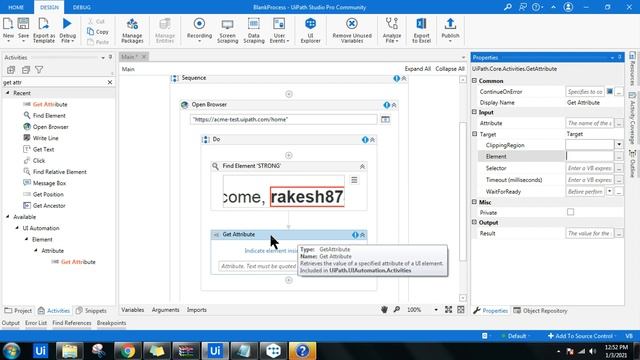Viewport: 640px width, 360px height.
Task: Click Add To Source Control
Action: 581,336
